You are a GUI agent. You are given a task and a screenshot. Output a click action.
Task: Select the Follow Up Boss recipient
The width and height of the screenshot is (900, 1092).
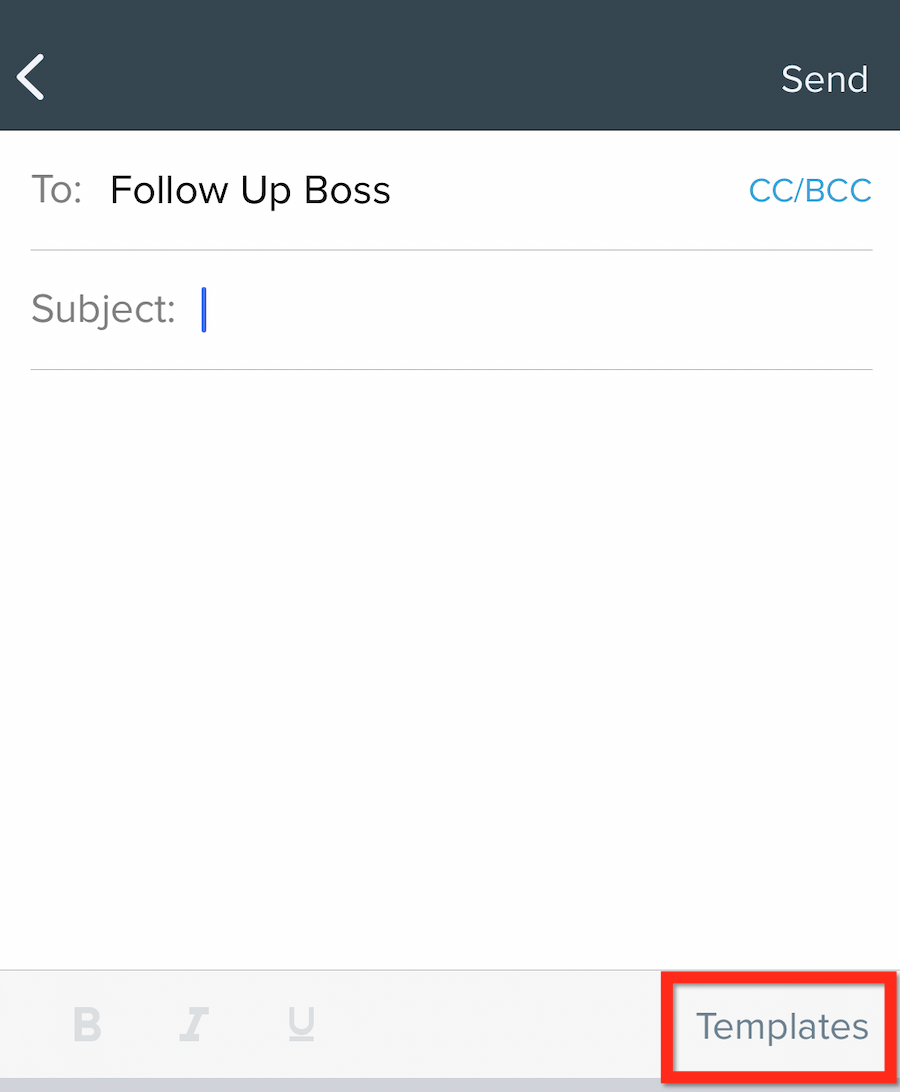click(x=250, y=190)
